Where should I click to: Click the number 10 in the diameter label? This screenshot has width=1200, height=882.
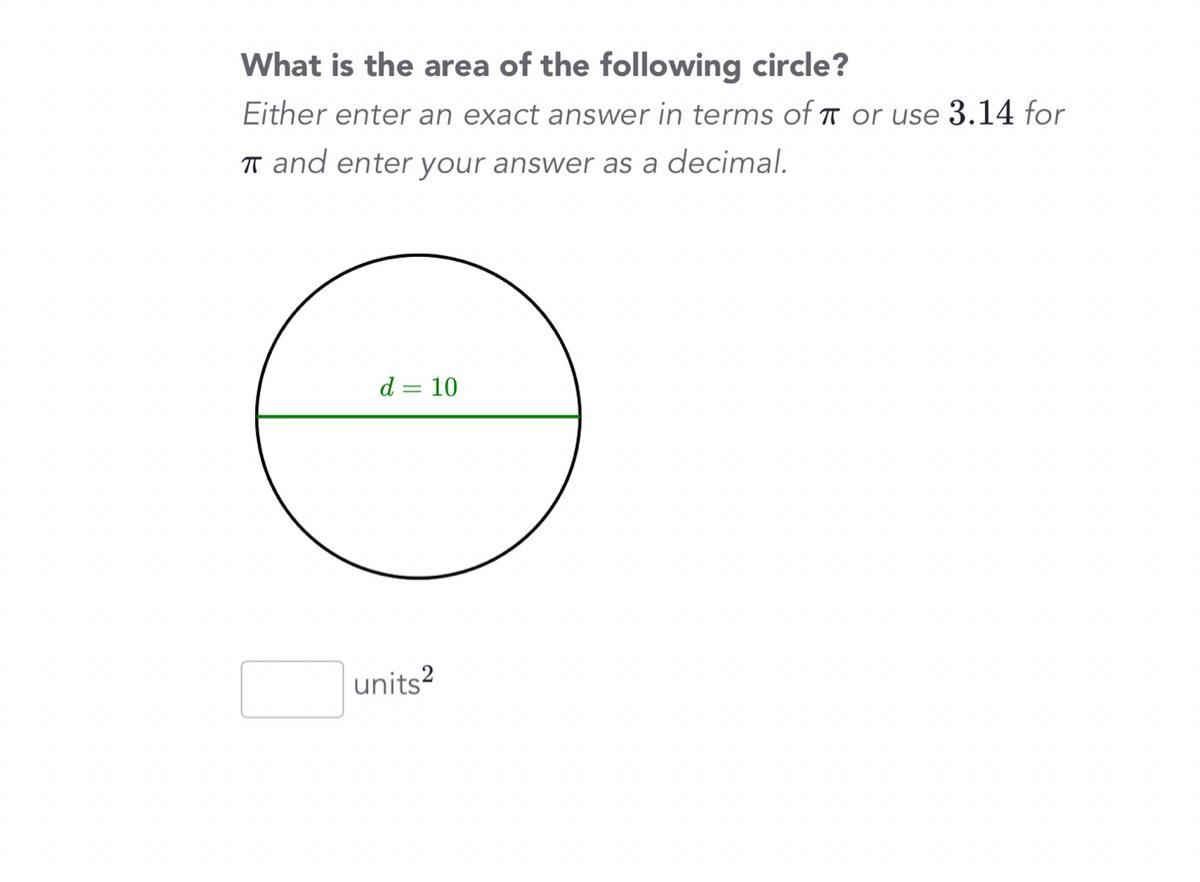(444, 387)
